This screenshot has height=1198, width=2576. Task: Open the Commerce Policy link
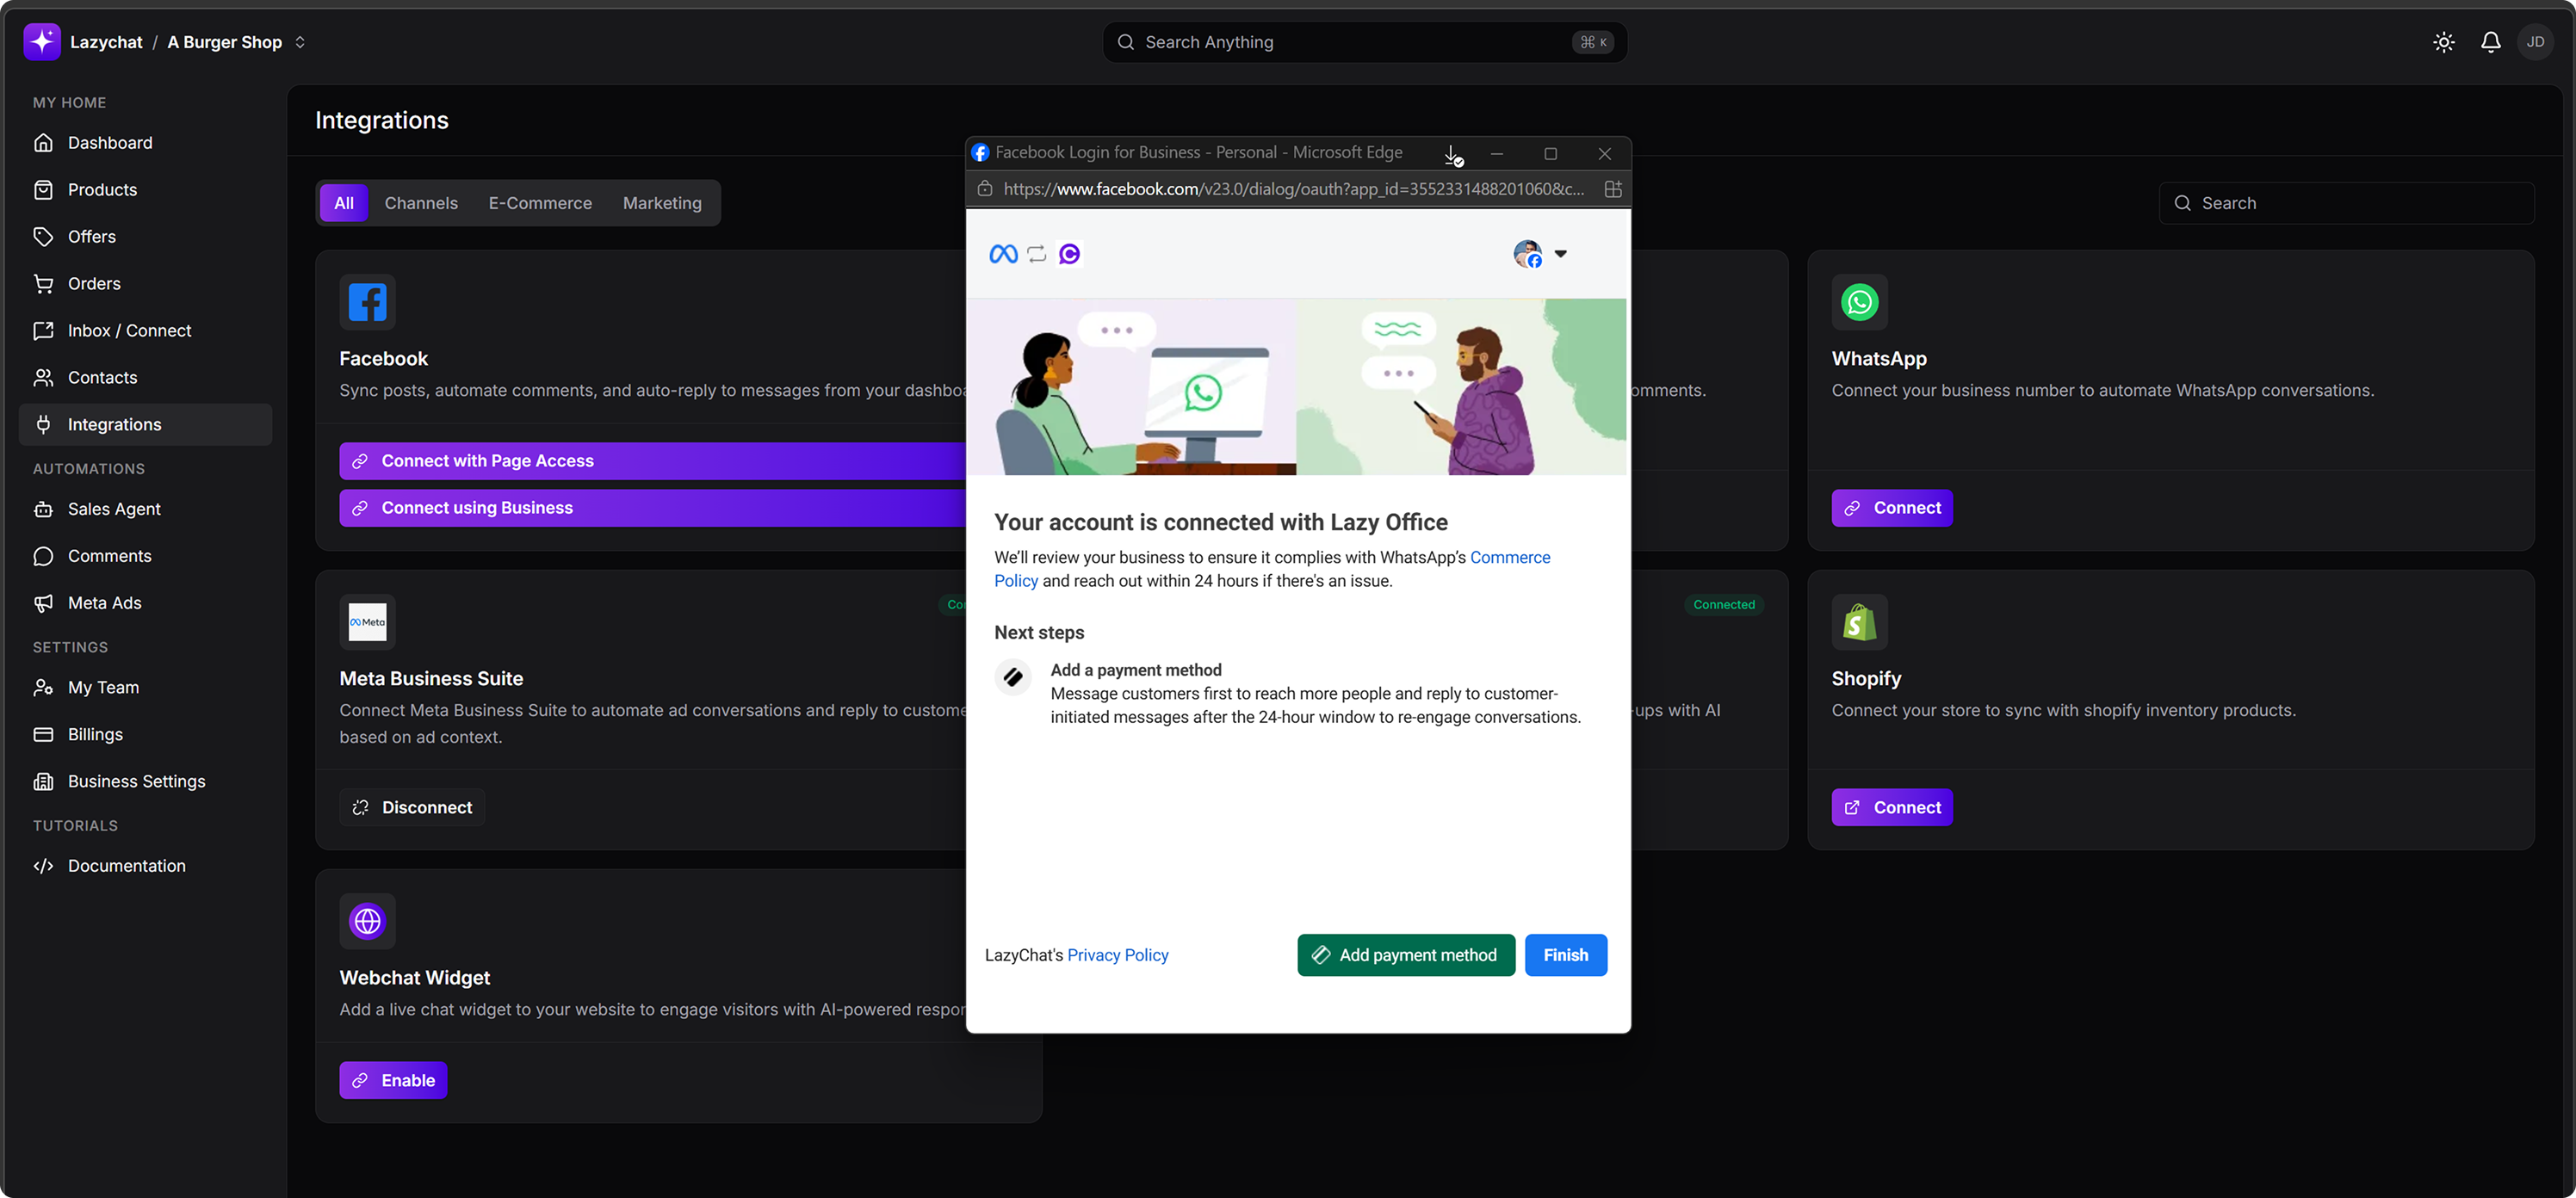1509,557
